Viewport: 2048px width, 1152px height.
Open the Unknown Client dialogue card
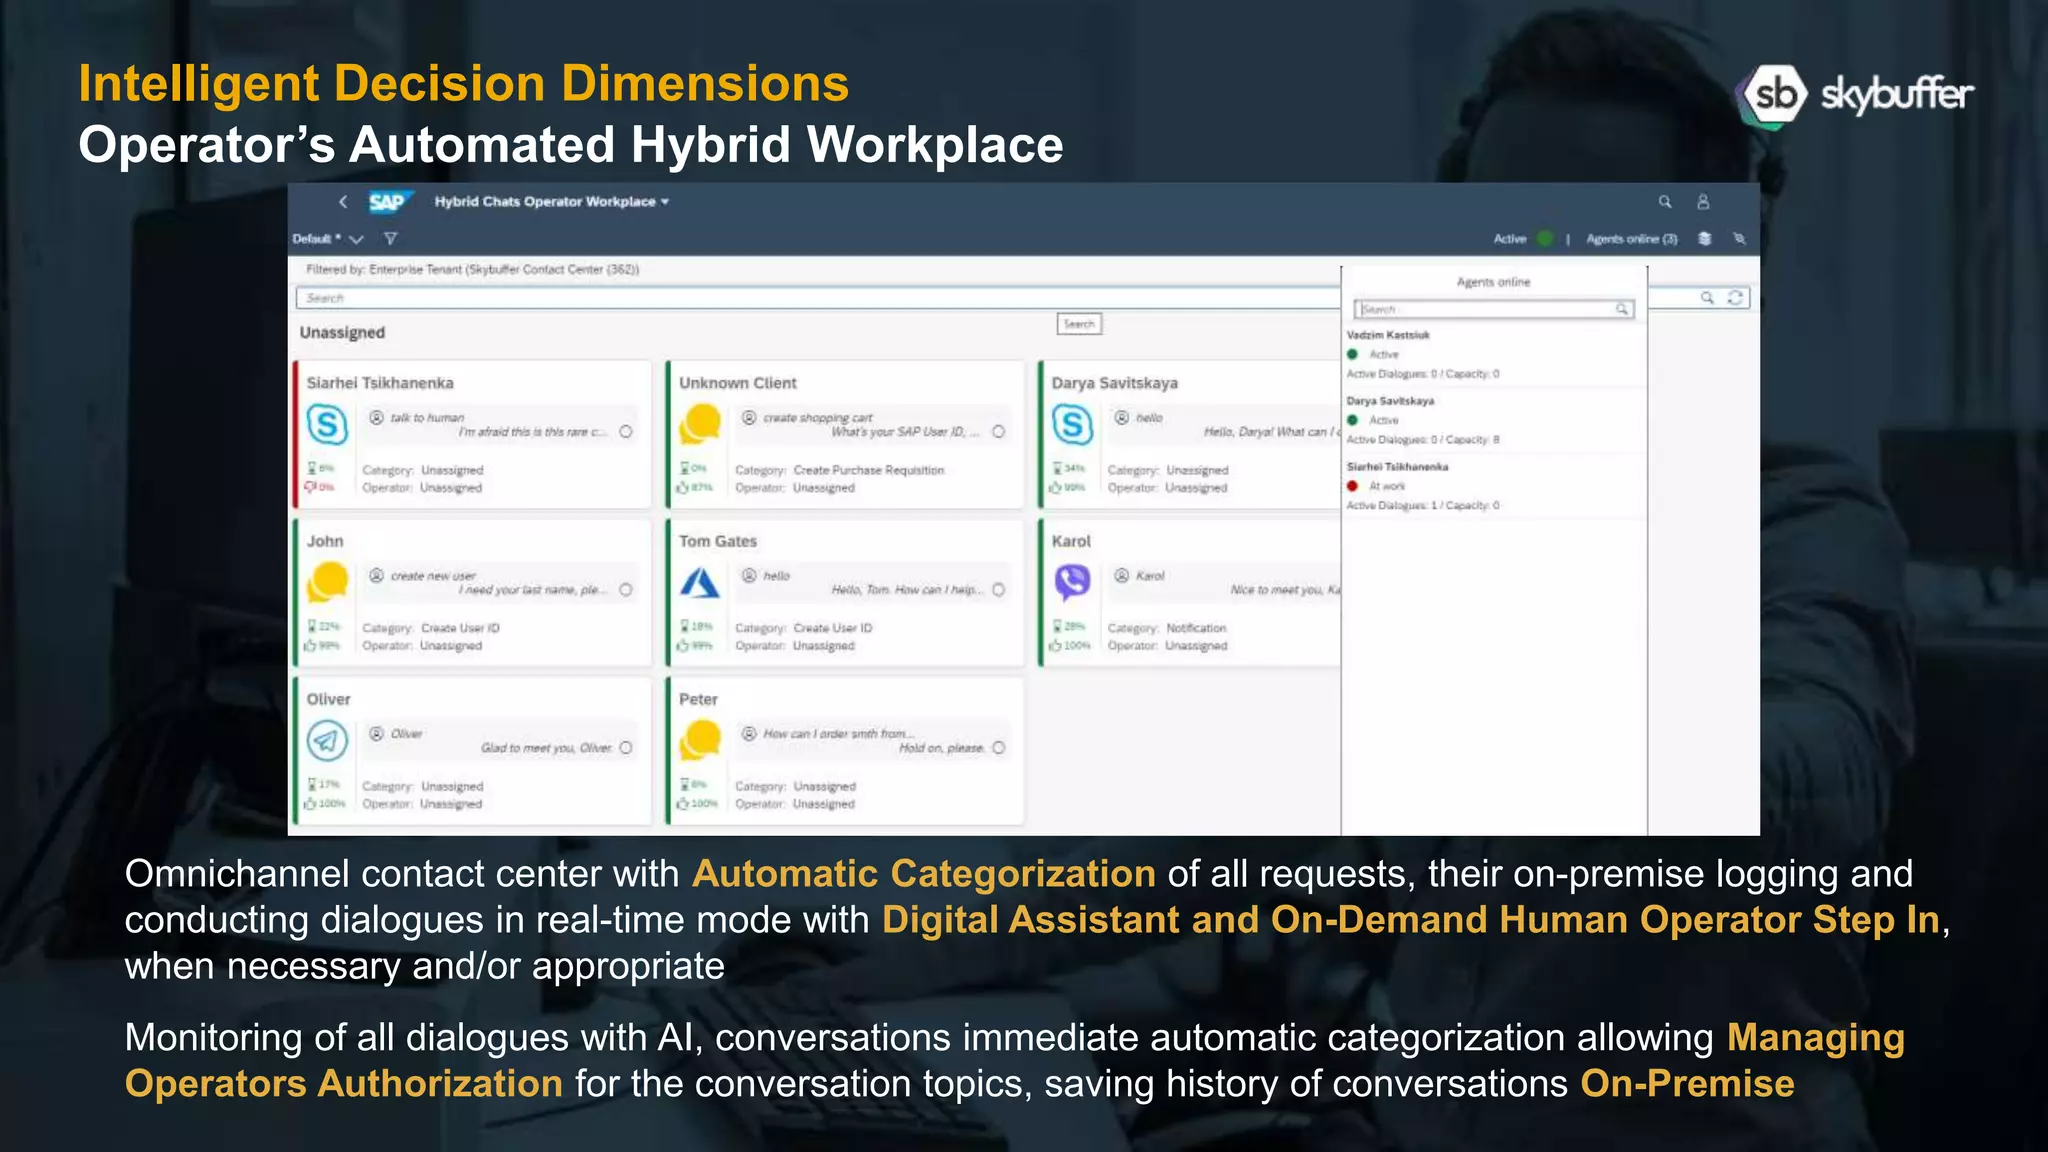(846, 435)
